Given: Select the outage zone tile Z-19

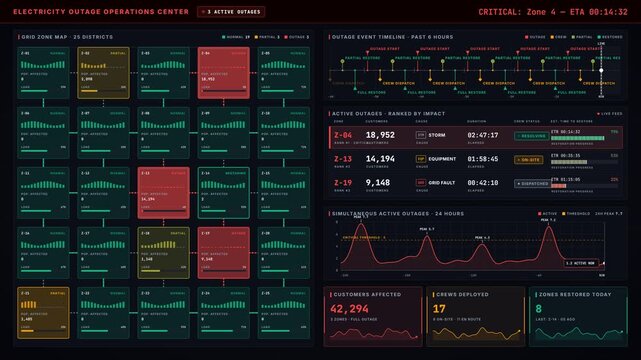Looking at the screenshot, I should coord(224,253).
